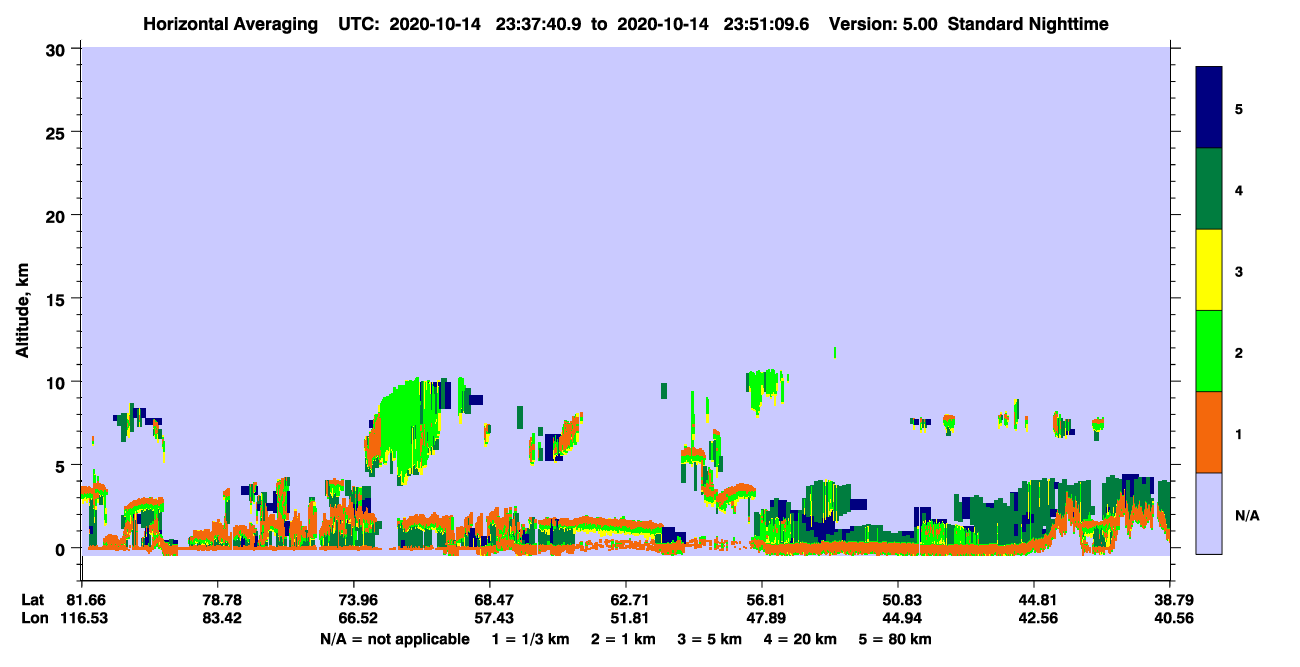Click the yellow color bar segment labeled 3

1209,270
